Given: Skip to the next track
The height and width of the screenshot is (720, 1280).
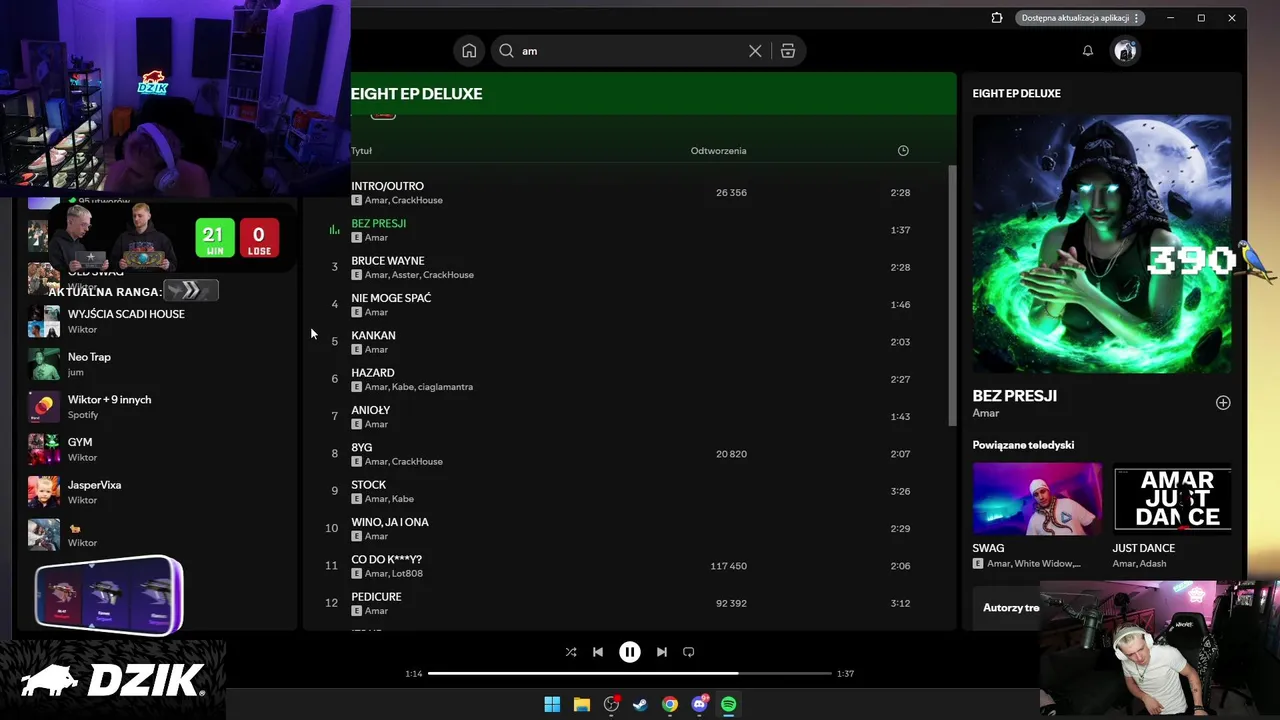Looking at the screenshot, I should 662,652.
